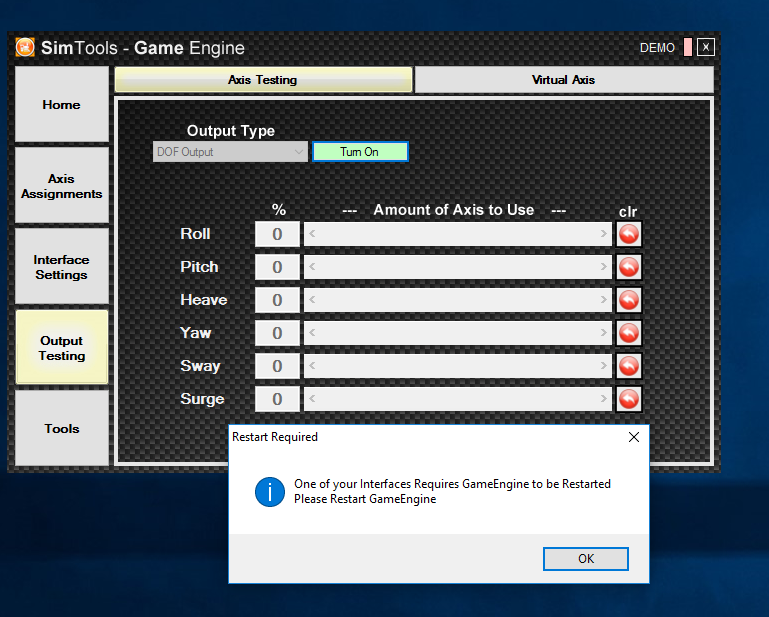The height and width of the screenshot is (617, 769).
Task: Click the Pitch axis slider track
Action: [458, 267]
